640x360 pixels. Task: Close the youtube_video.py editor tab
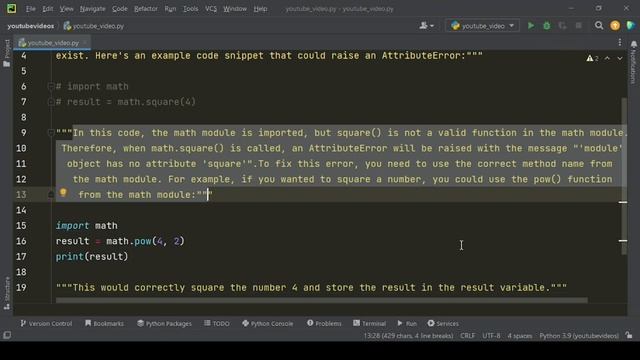85,42
